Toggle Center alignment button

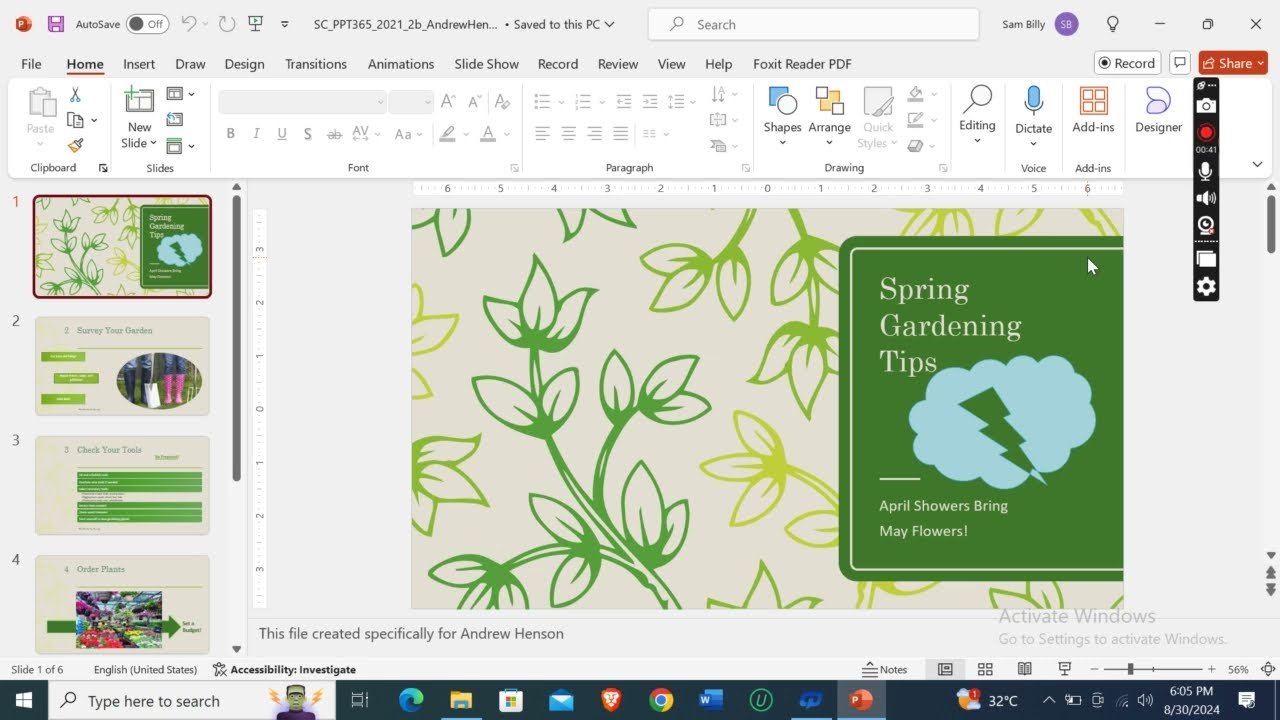coord(568,134)
